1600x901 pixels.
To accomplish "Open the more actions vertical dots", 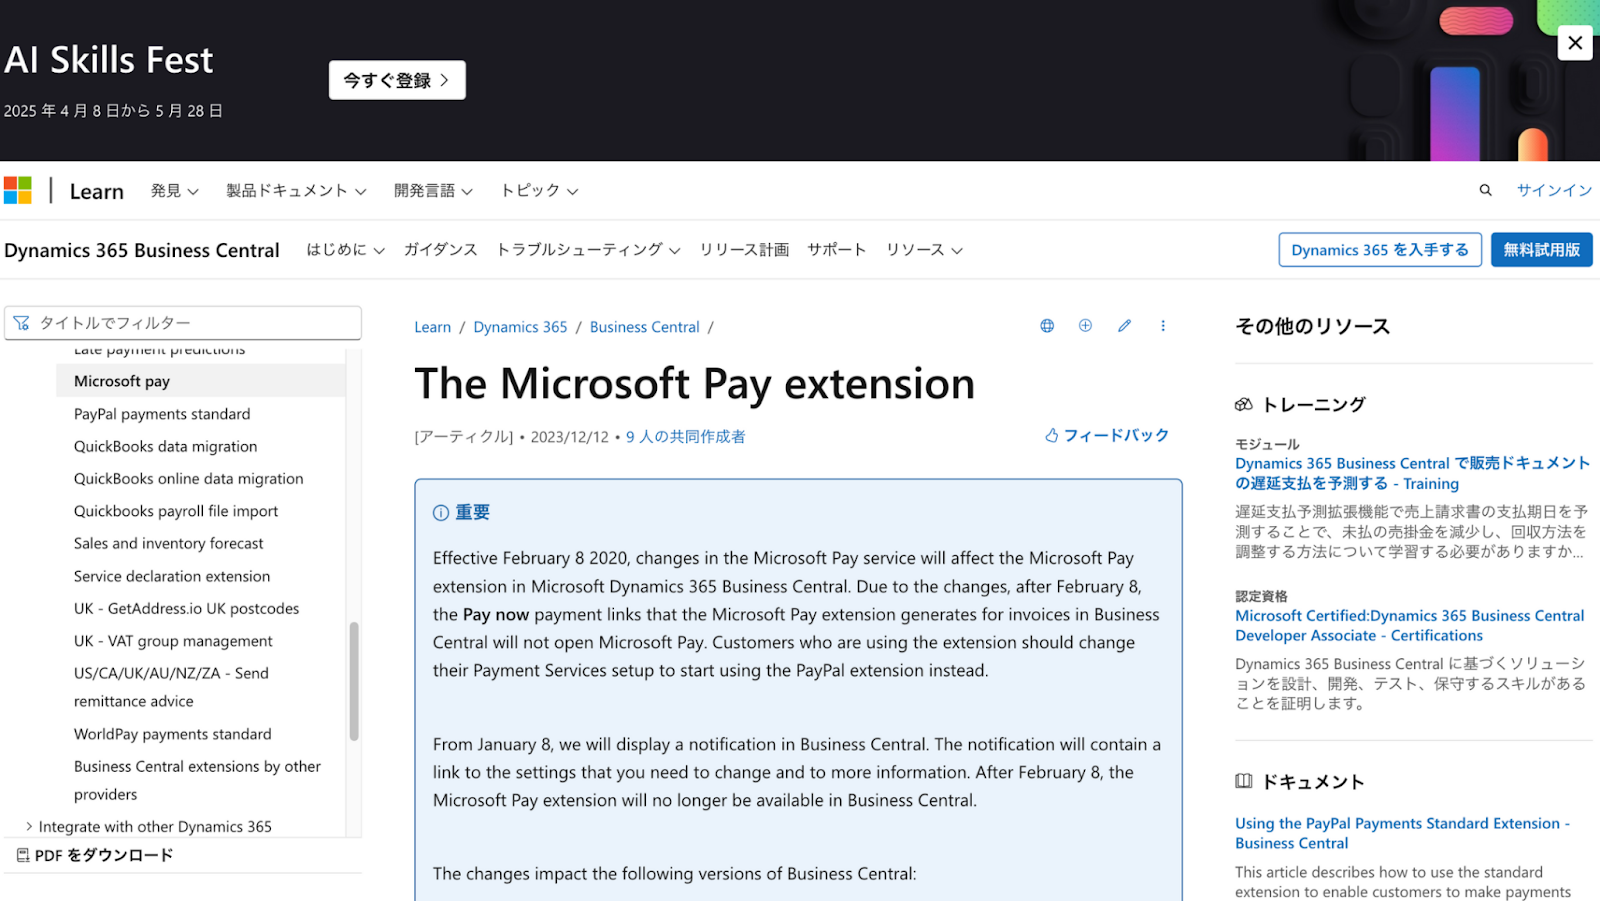I will (x=1163, y=326).
